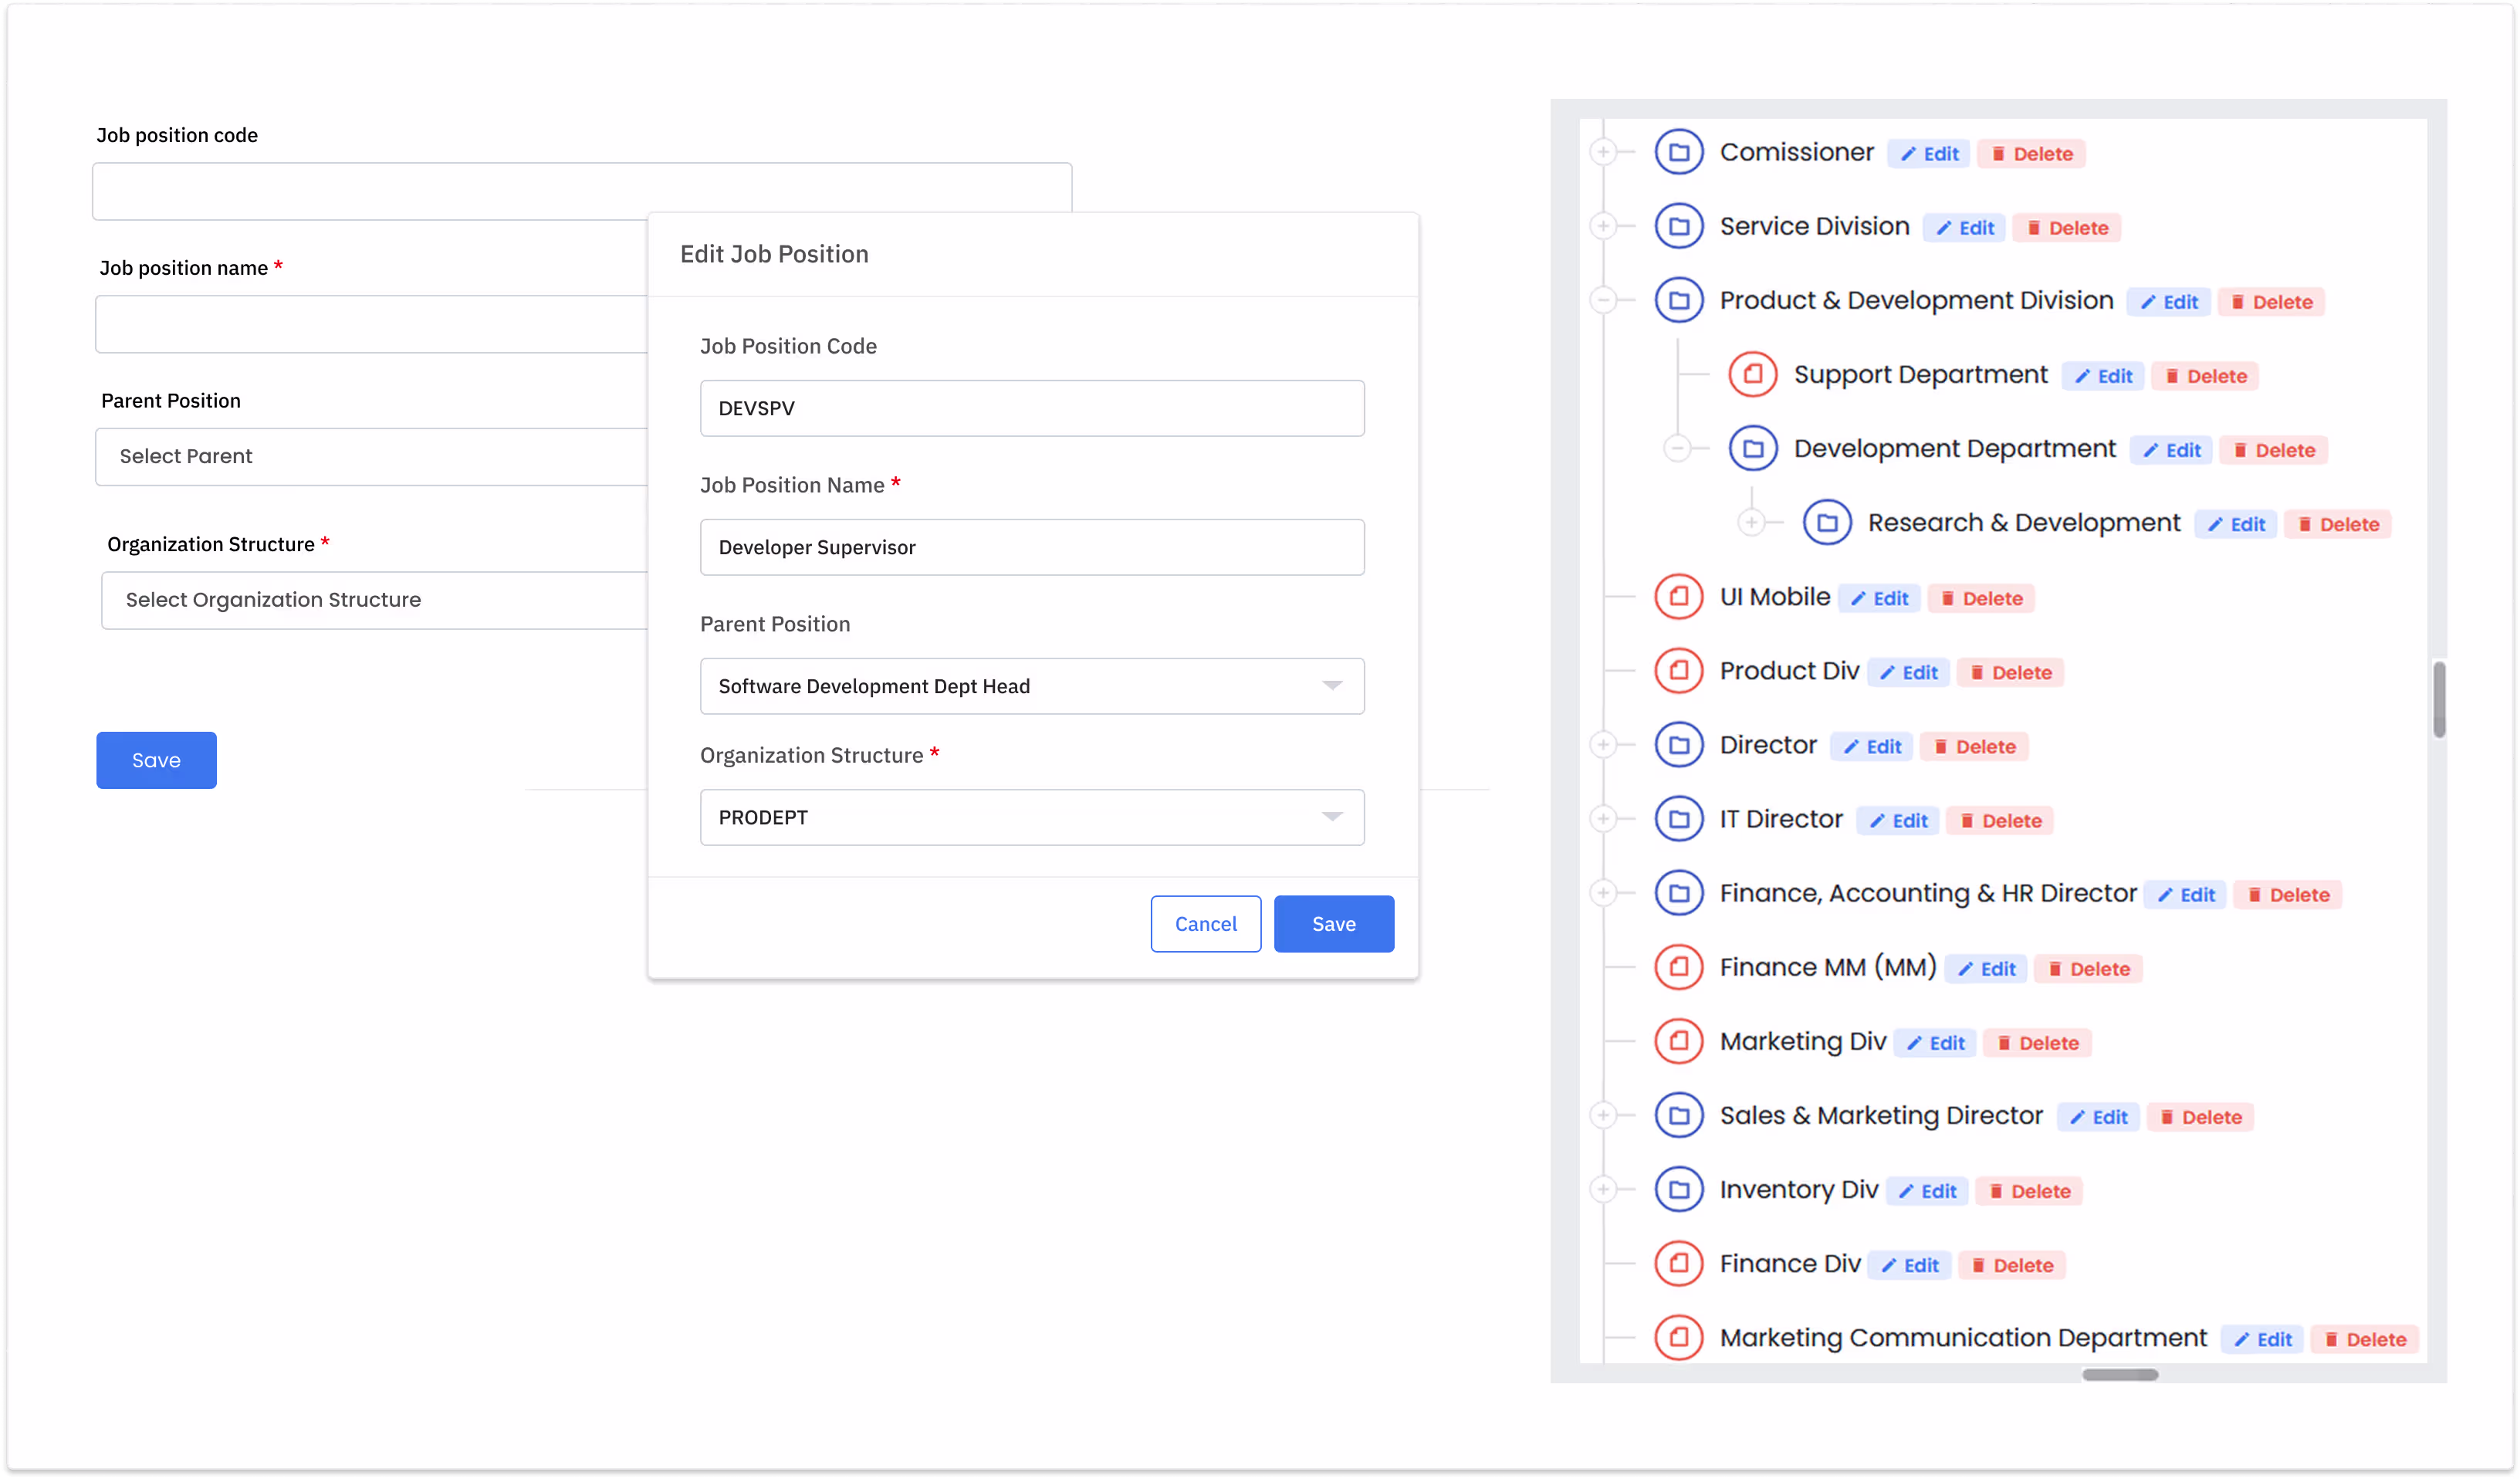
Task: Delete the Finance MM (MM) position
Action: 2088,968
